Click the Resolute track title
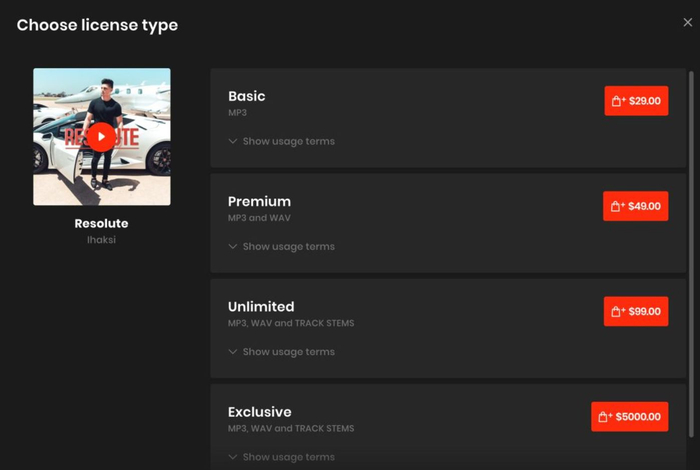Screen dimensions: 700x470 (101, 223)
